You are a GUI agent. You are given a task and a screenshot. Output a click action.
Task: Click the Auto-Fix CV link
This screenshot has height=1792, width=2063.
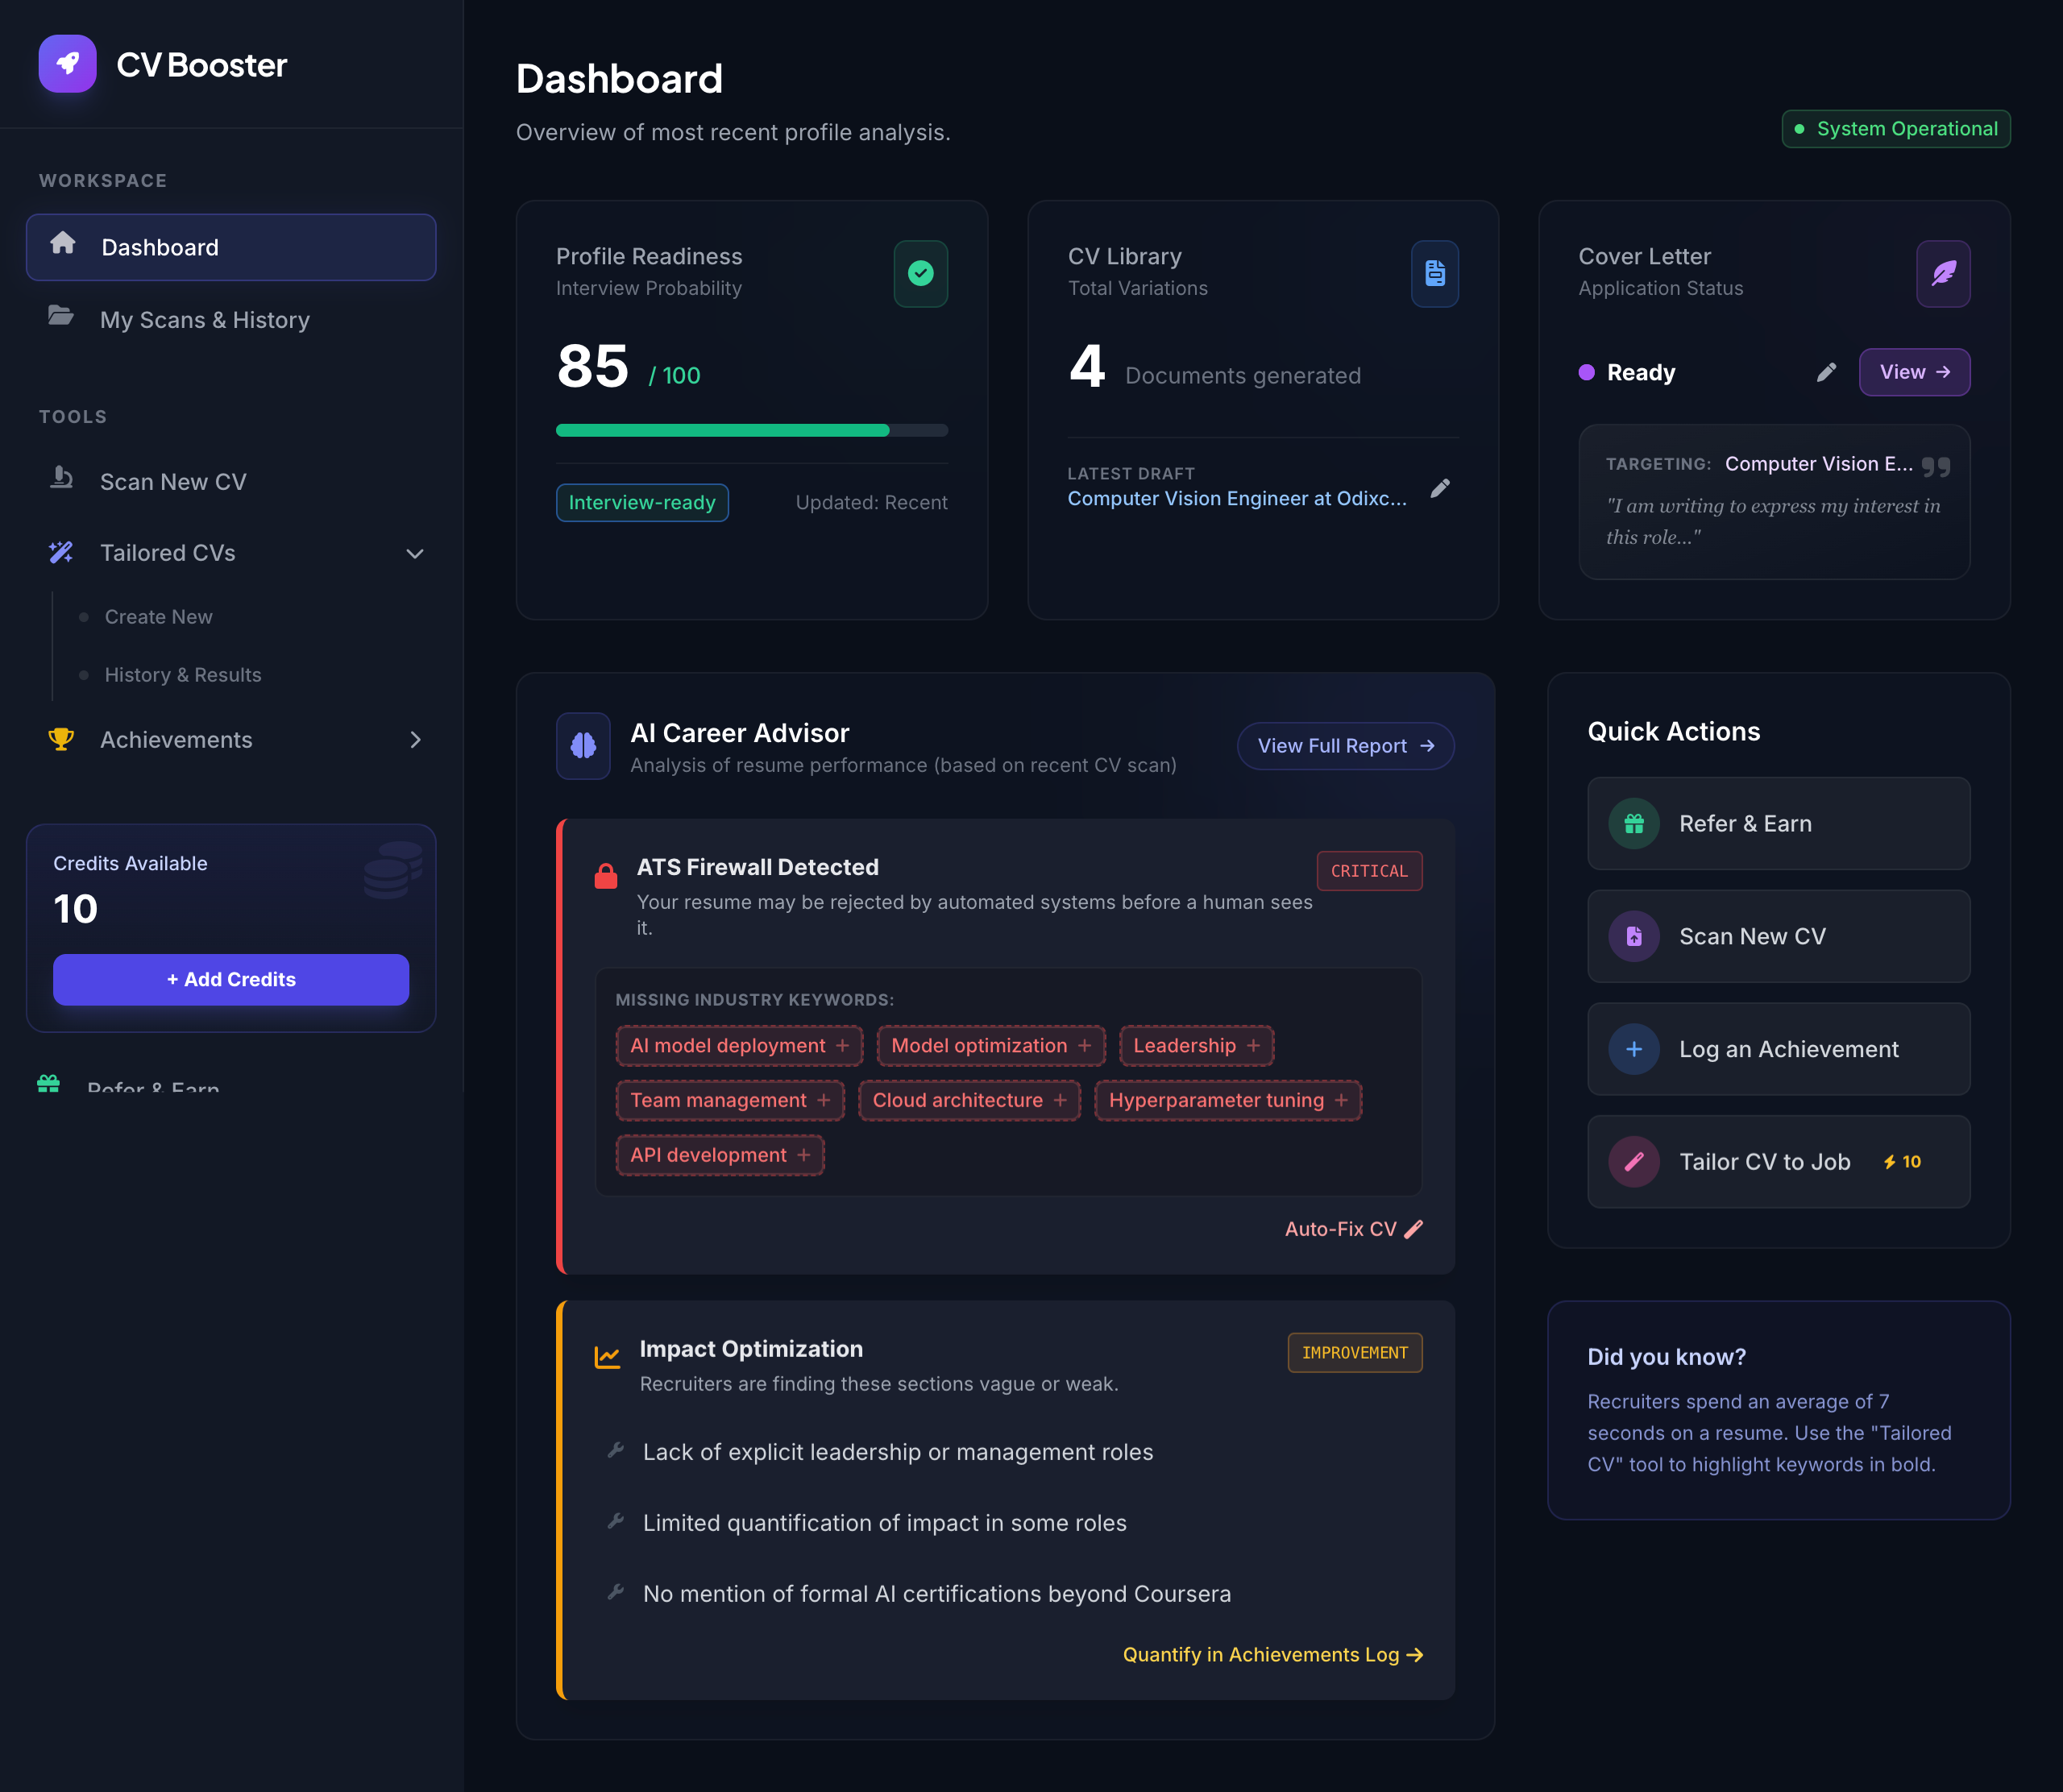pyautogui.click(x=1353, y=1229)
